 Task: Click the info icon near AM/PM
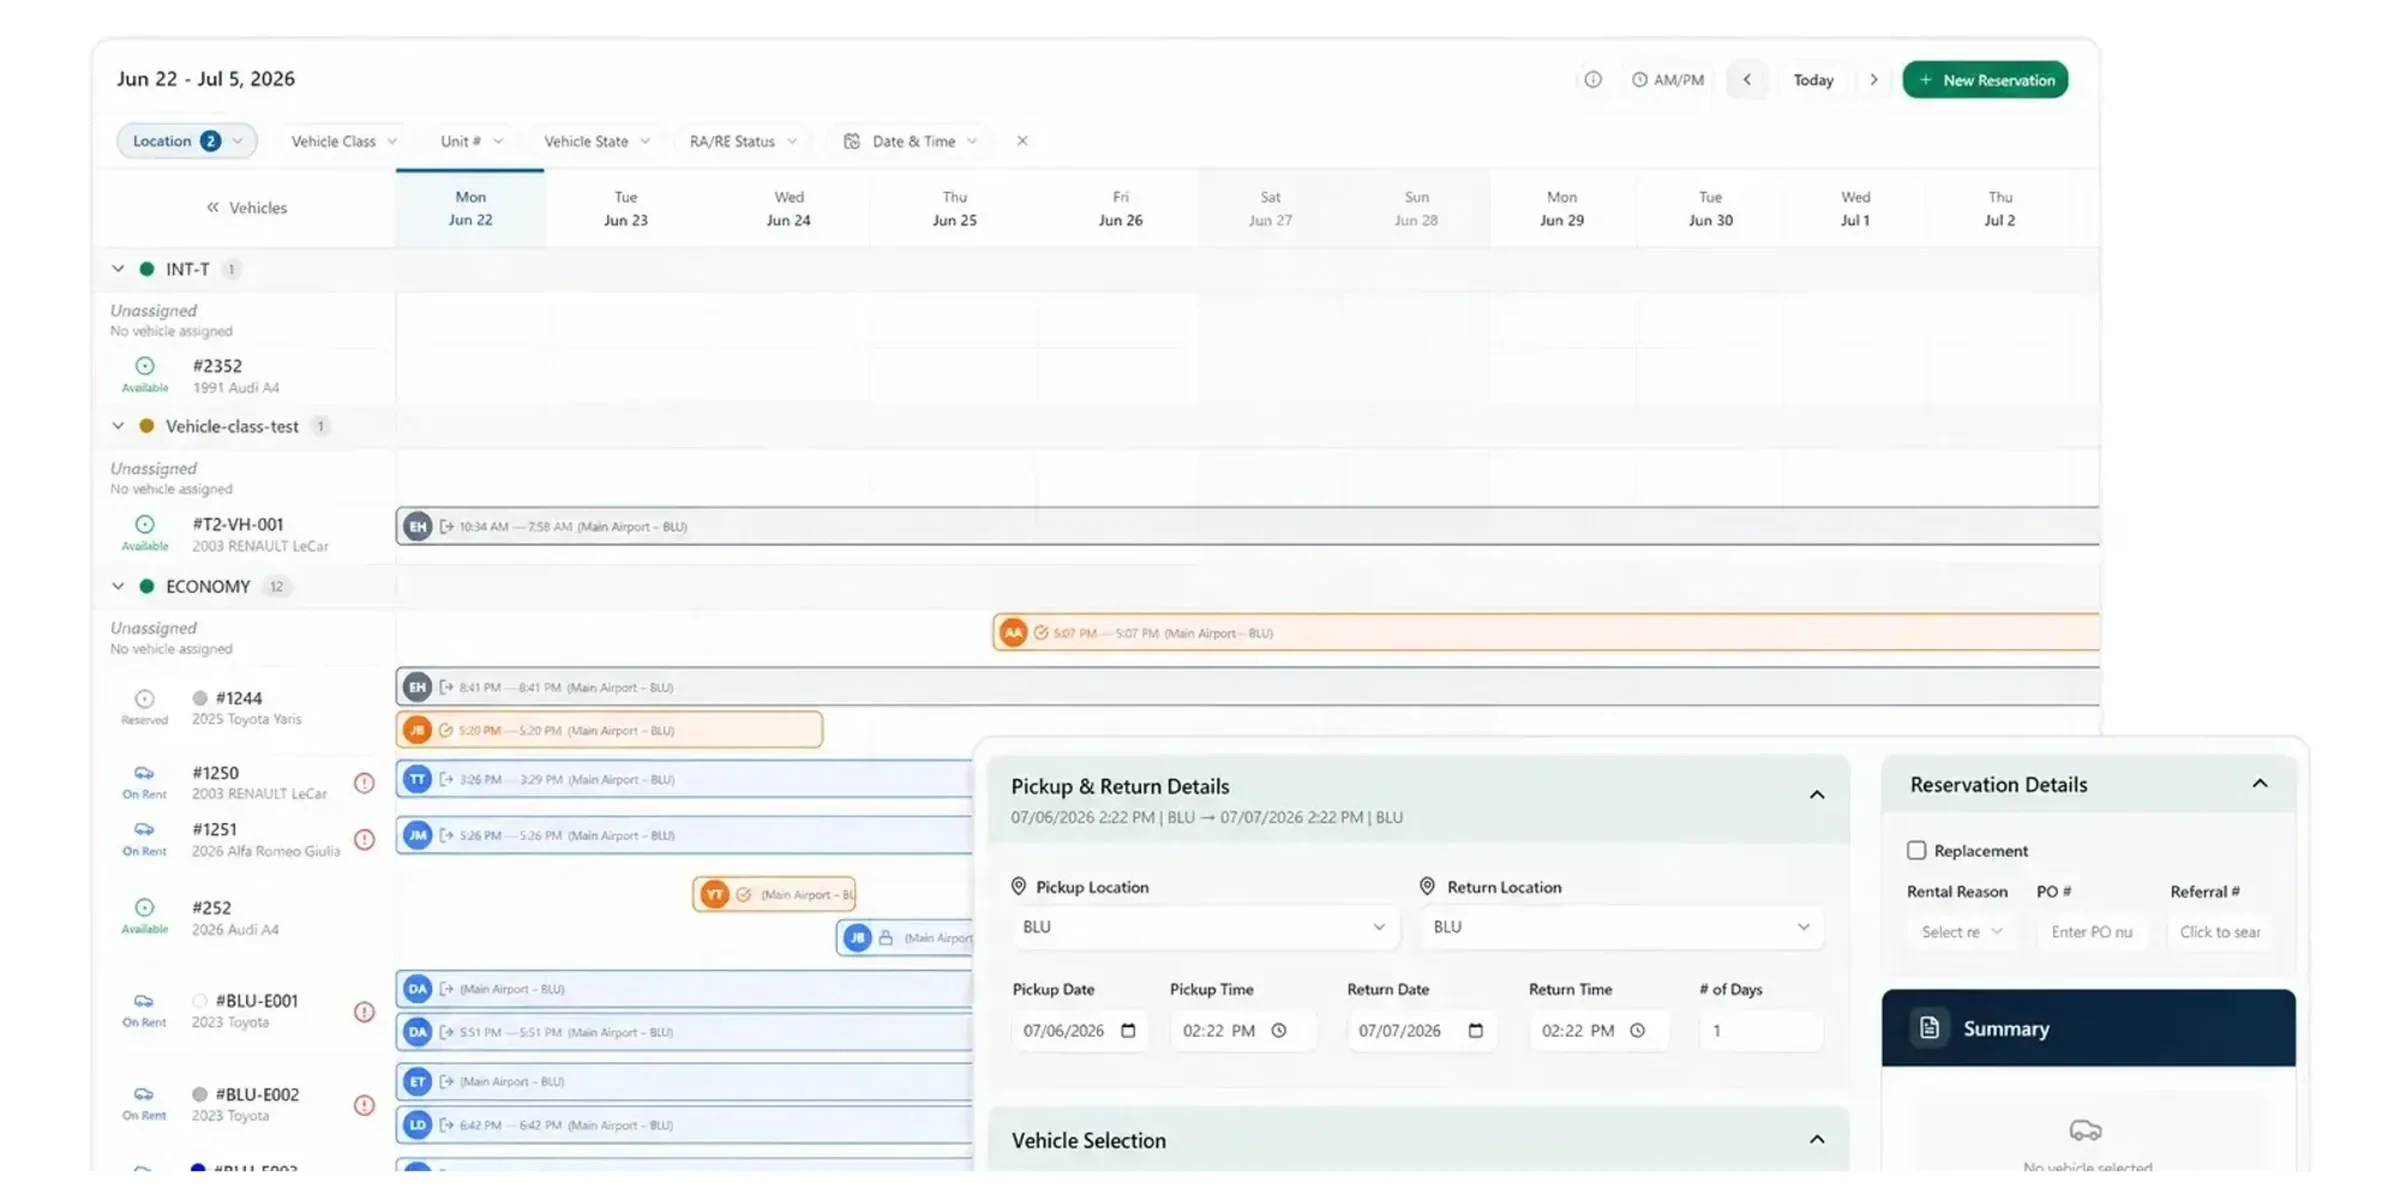[1592, 80]
